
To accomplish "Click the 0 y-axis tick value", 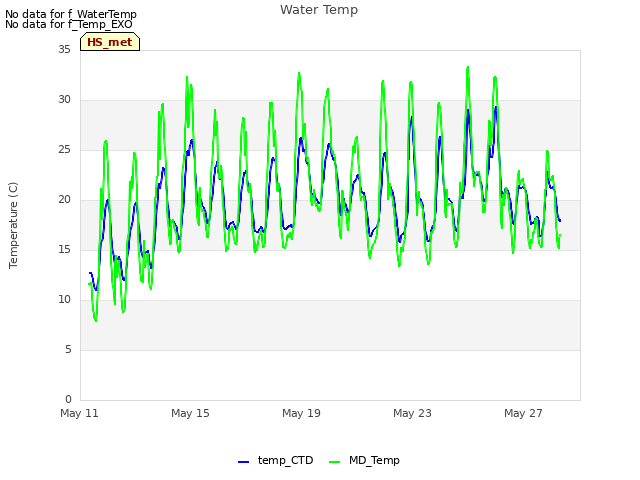I will (x=68, y=399).
